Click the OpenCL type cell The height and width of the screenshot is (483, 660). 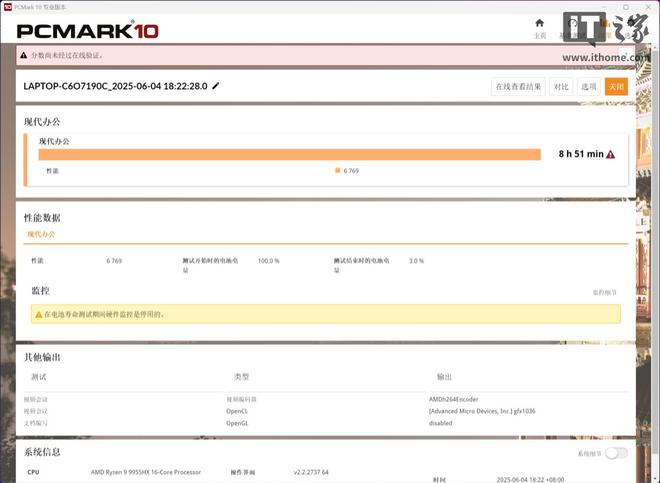pyautogui.click(x=237, y=411)
